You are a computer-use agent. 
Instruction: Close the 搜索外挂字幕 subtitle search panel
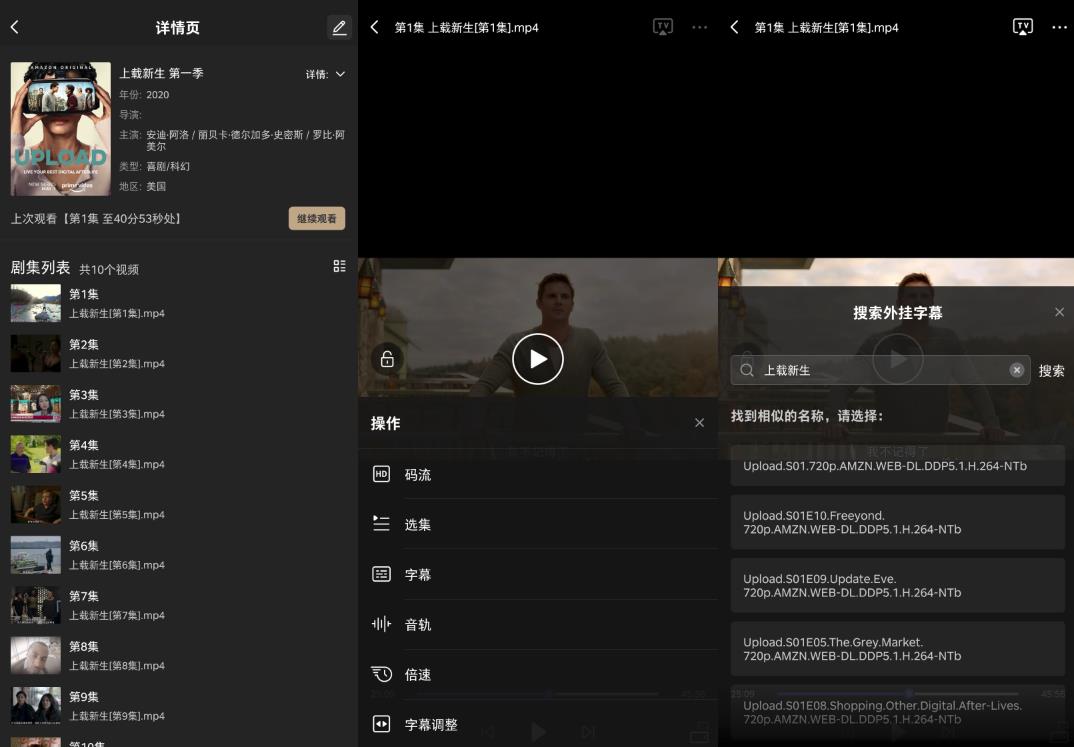click(x=1059, y=311)
